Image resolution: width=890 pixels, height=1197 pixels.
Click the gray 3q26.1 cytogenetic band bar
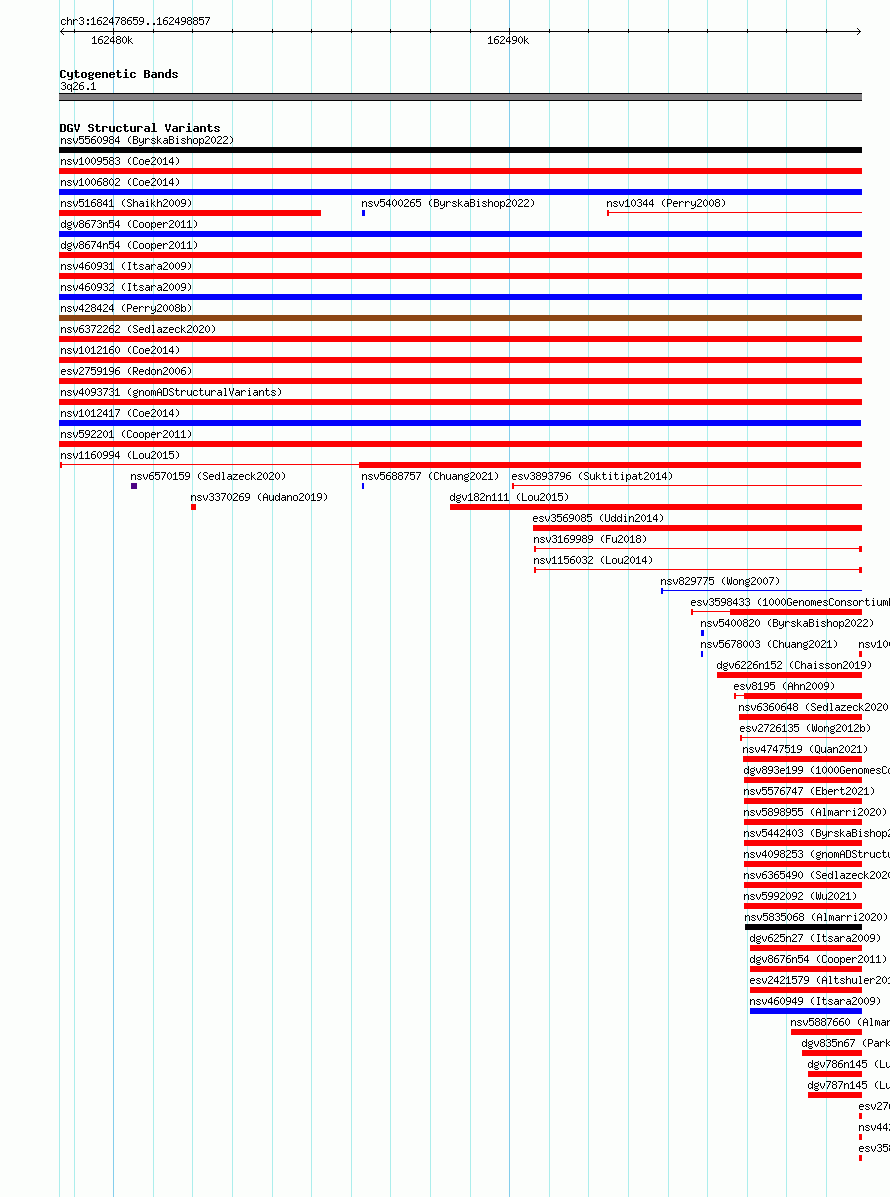(460, 97)
